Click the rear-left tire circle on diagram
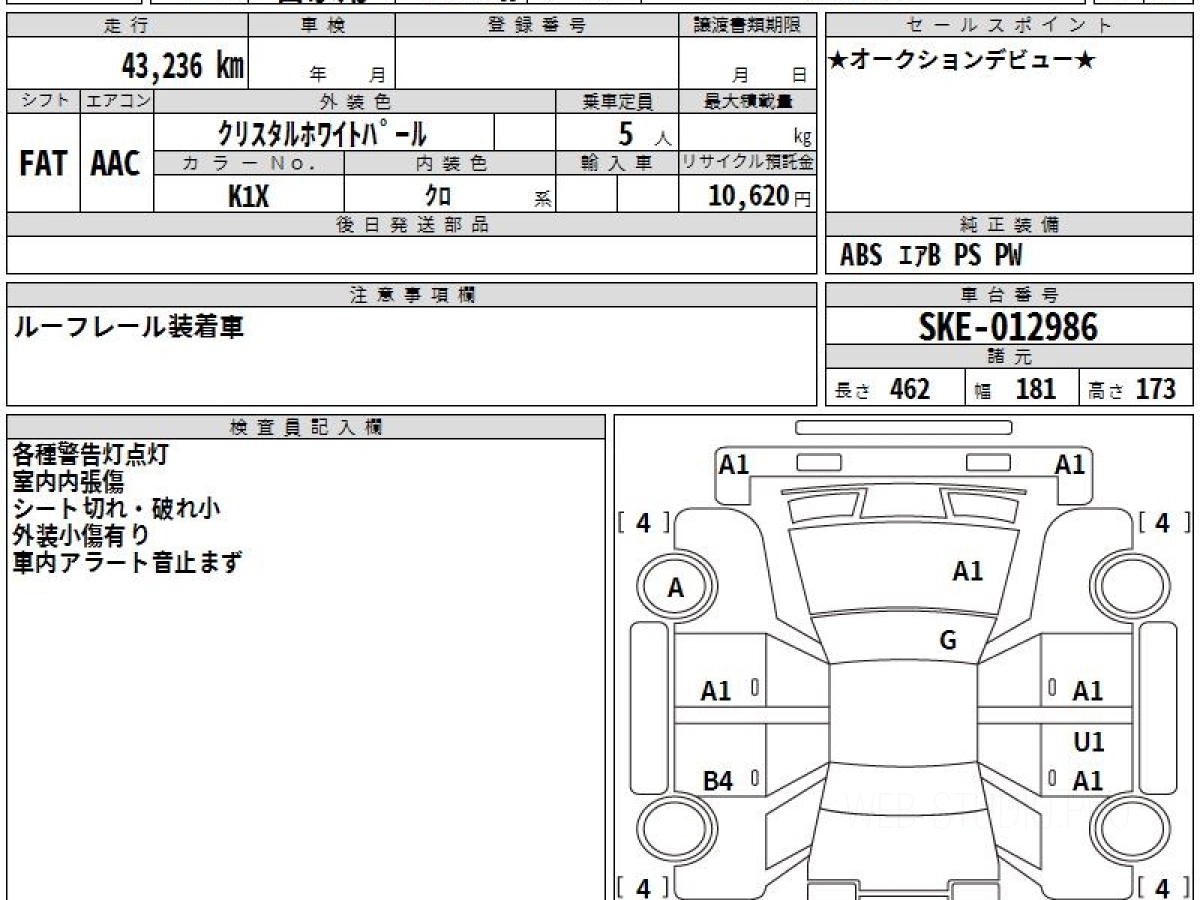This screenshot has width=1200, height=900. coord(675,829)
